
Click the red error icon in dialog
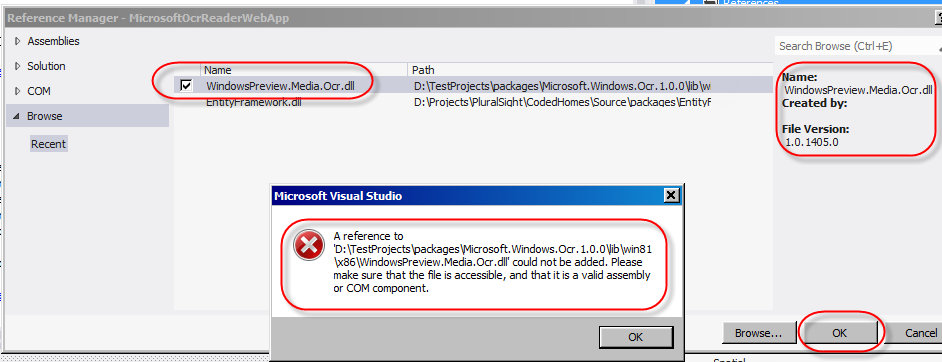click(x=309, y=247)
